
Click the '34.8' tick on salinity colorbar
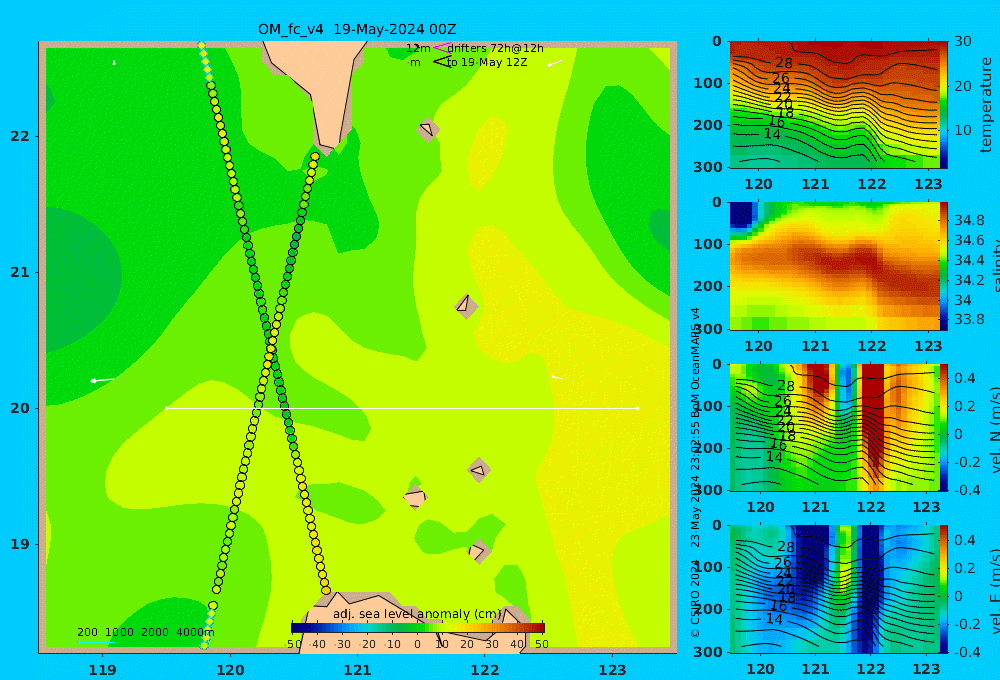tap(969, 220)
